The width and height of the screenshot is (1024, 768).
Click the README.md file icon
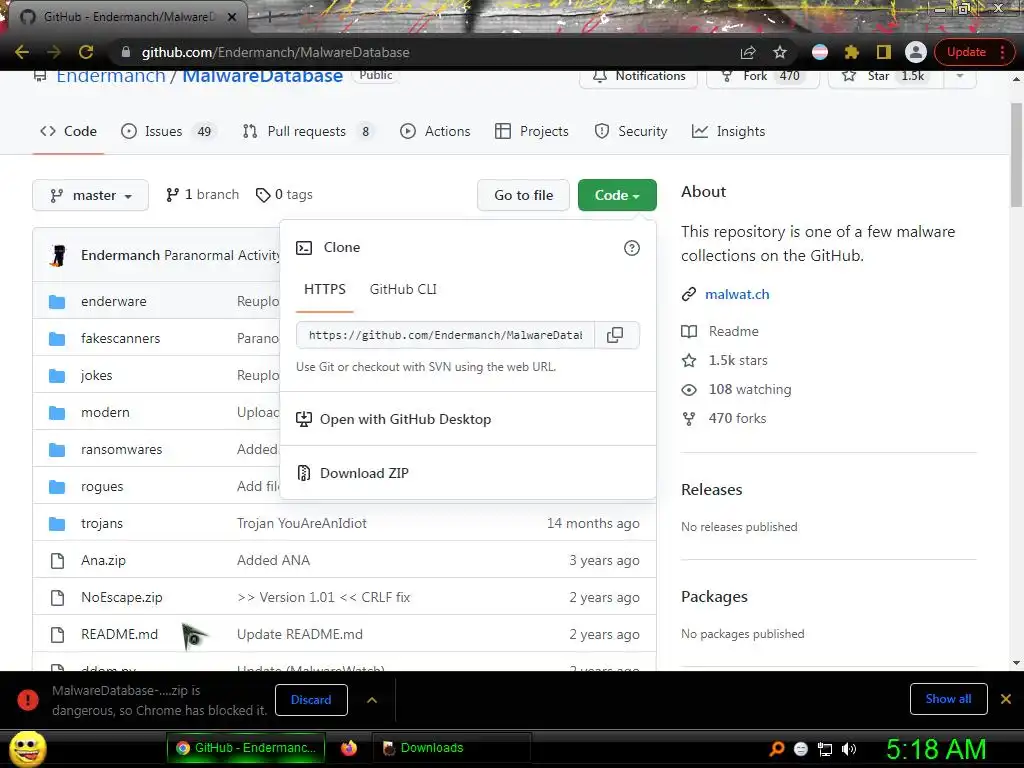[x=57, y=635]
